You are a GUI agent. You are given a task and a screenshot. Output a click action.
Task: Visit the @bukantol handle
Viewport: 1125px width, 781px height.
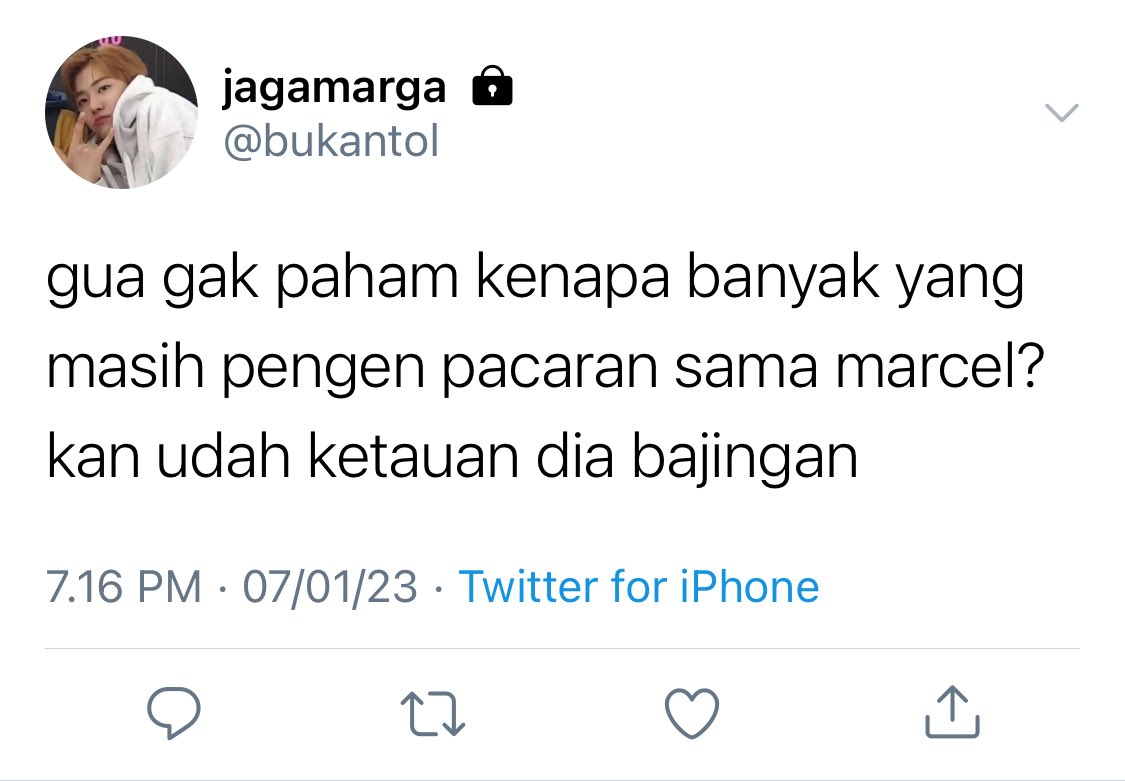click(331, 141)
